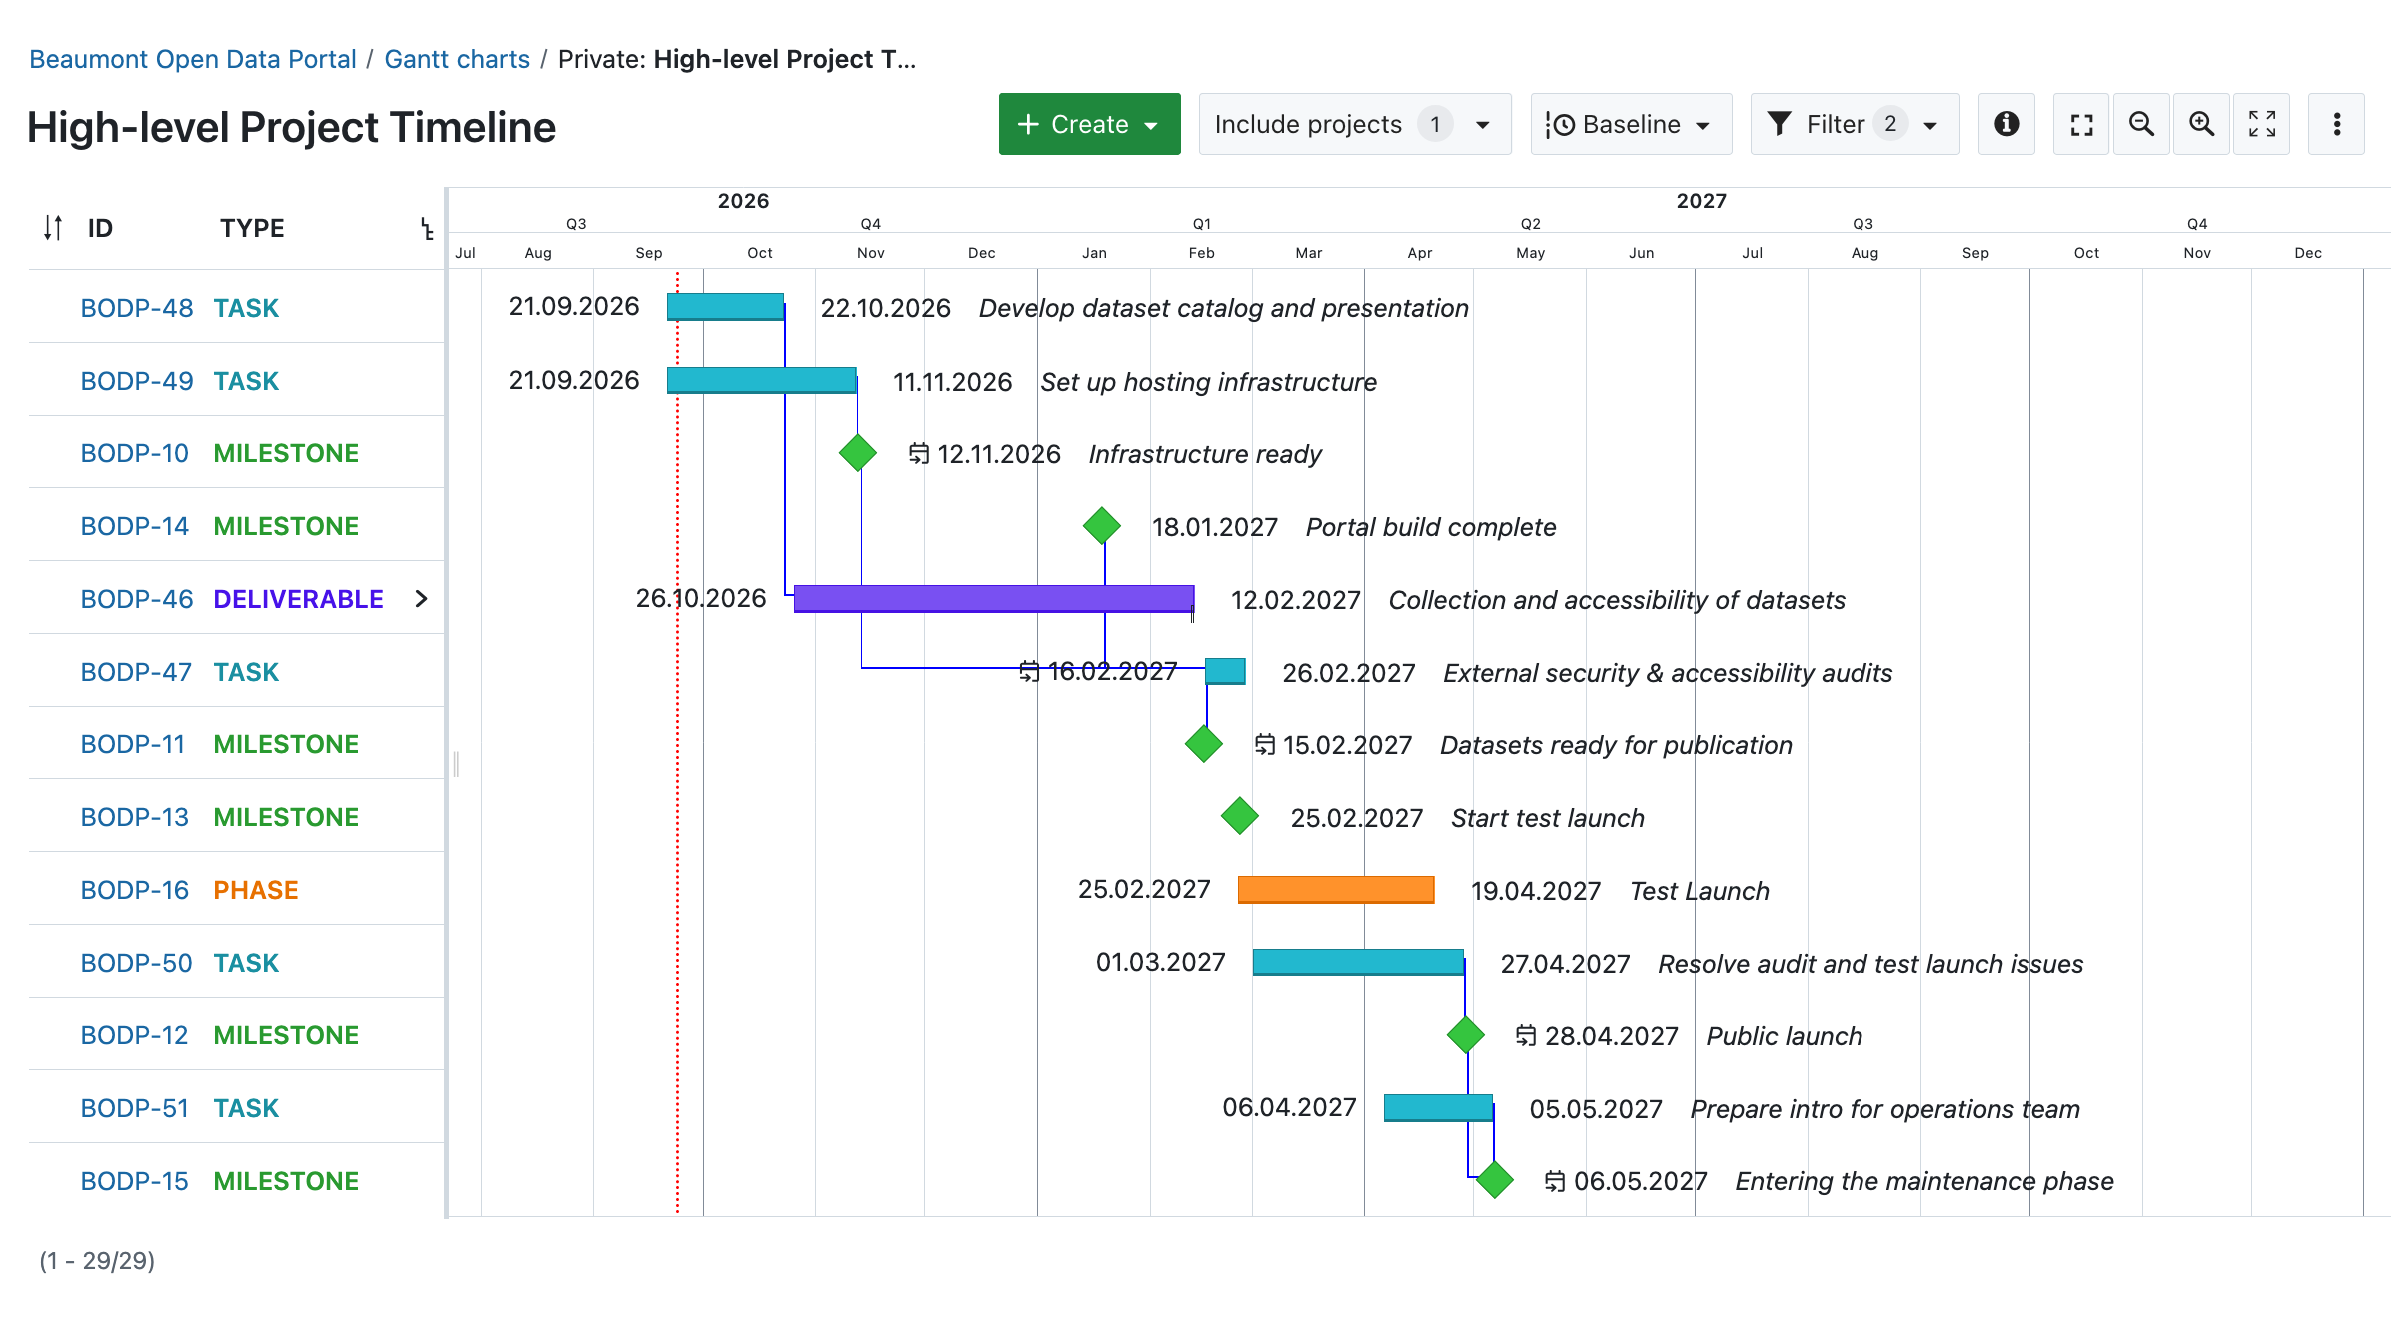The height and width of the screenshot is (1318, 2392).
Task: Open work package BODP-47
Action: tap(136, 672)
